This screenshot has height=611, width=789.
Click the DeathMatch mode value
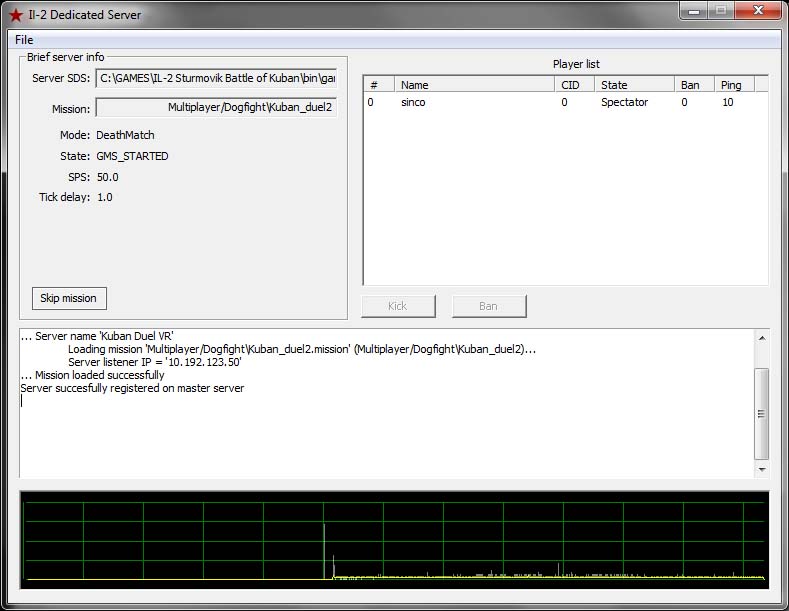click(x=125, y=135)
